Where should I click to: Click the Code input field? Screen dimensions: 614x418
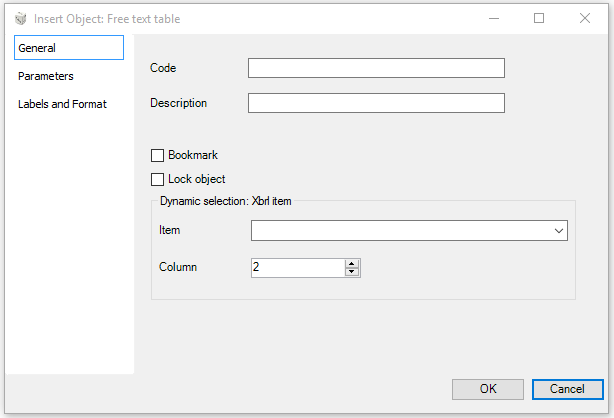coord(376,68)
